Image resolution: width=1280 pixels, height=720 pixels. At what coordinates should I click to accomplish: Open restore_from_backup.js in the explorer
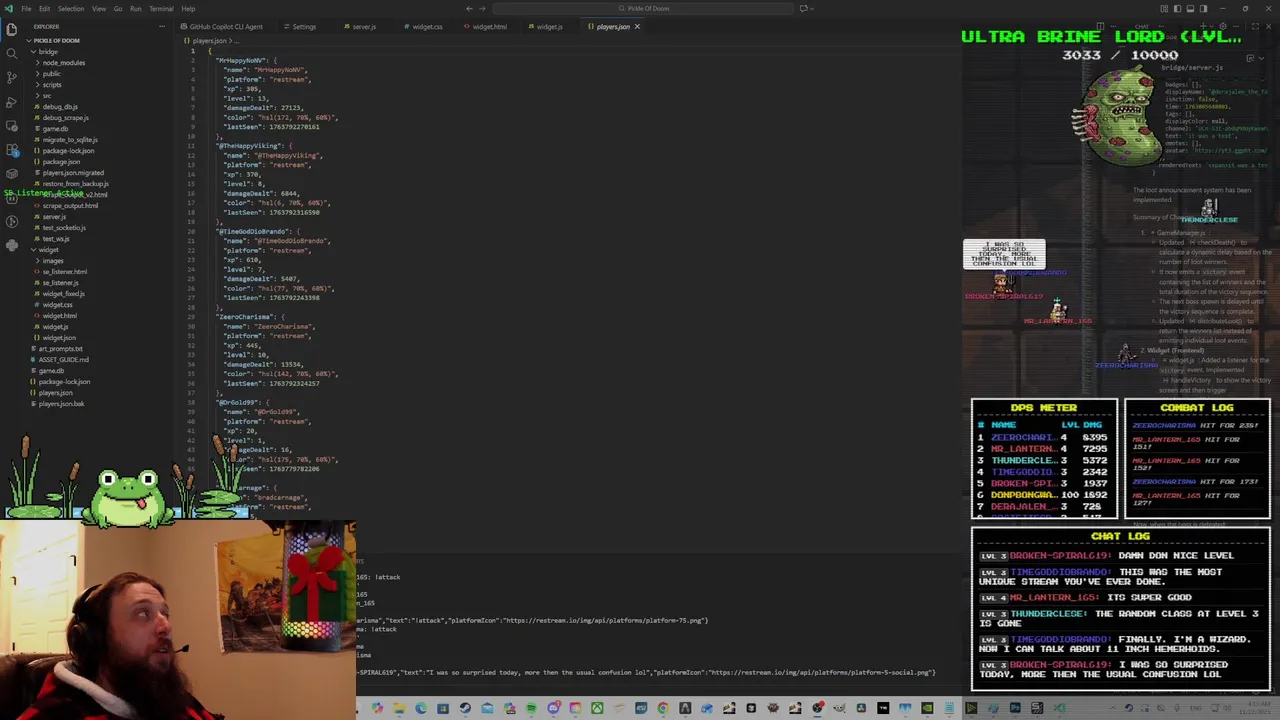pyautogui.click(x=75, y=183)
